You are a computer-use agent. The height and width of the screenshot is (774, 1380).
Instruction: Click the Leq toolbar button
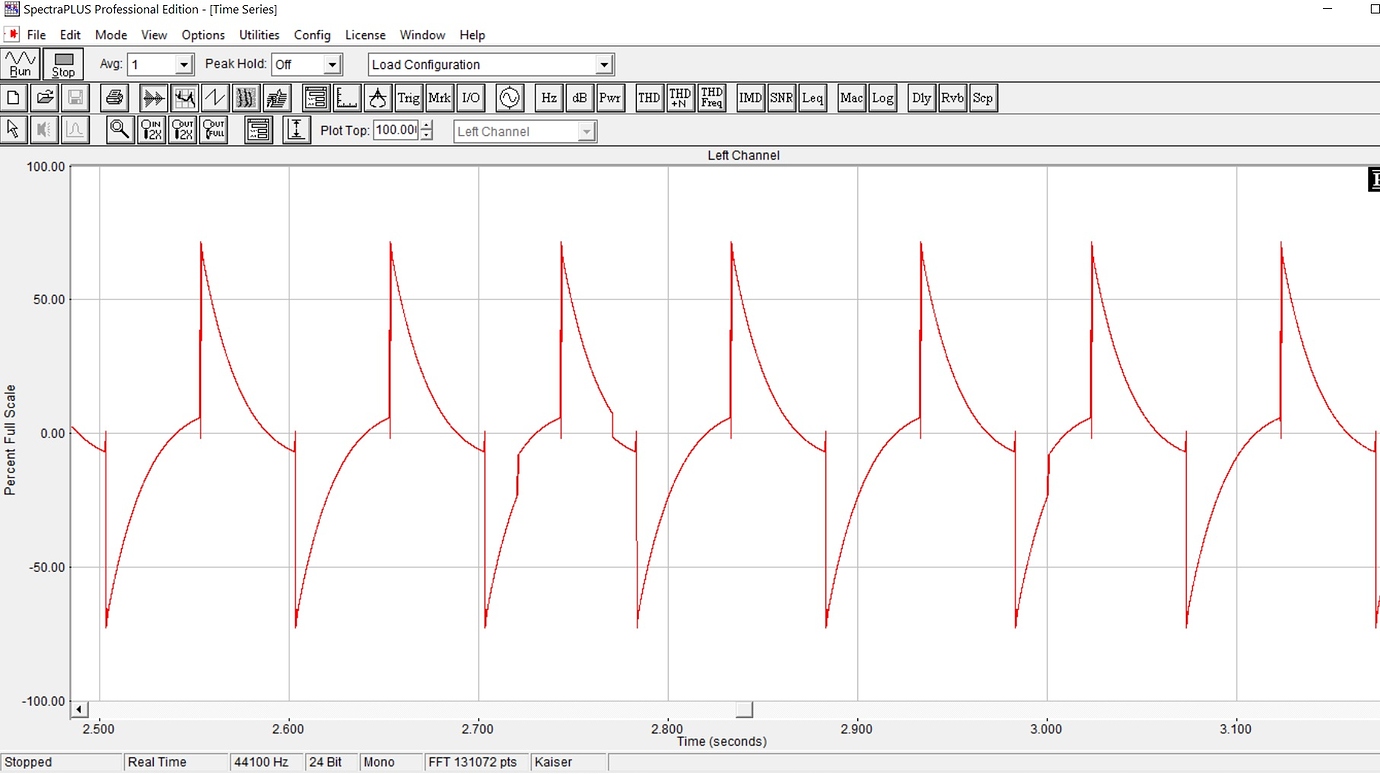pos(812,98)
